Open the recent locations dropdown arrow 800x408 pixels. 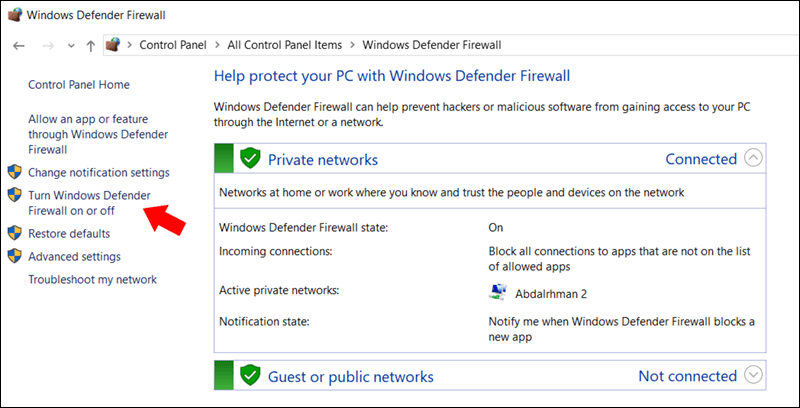coord(70,46)
